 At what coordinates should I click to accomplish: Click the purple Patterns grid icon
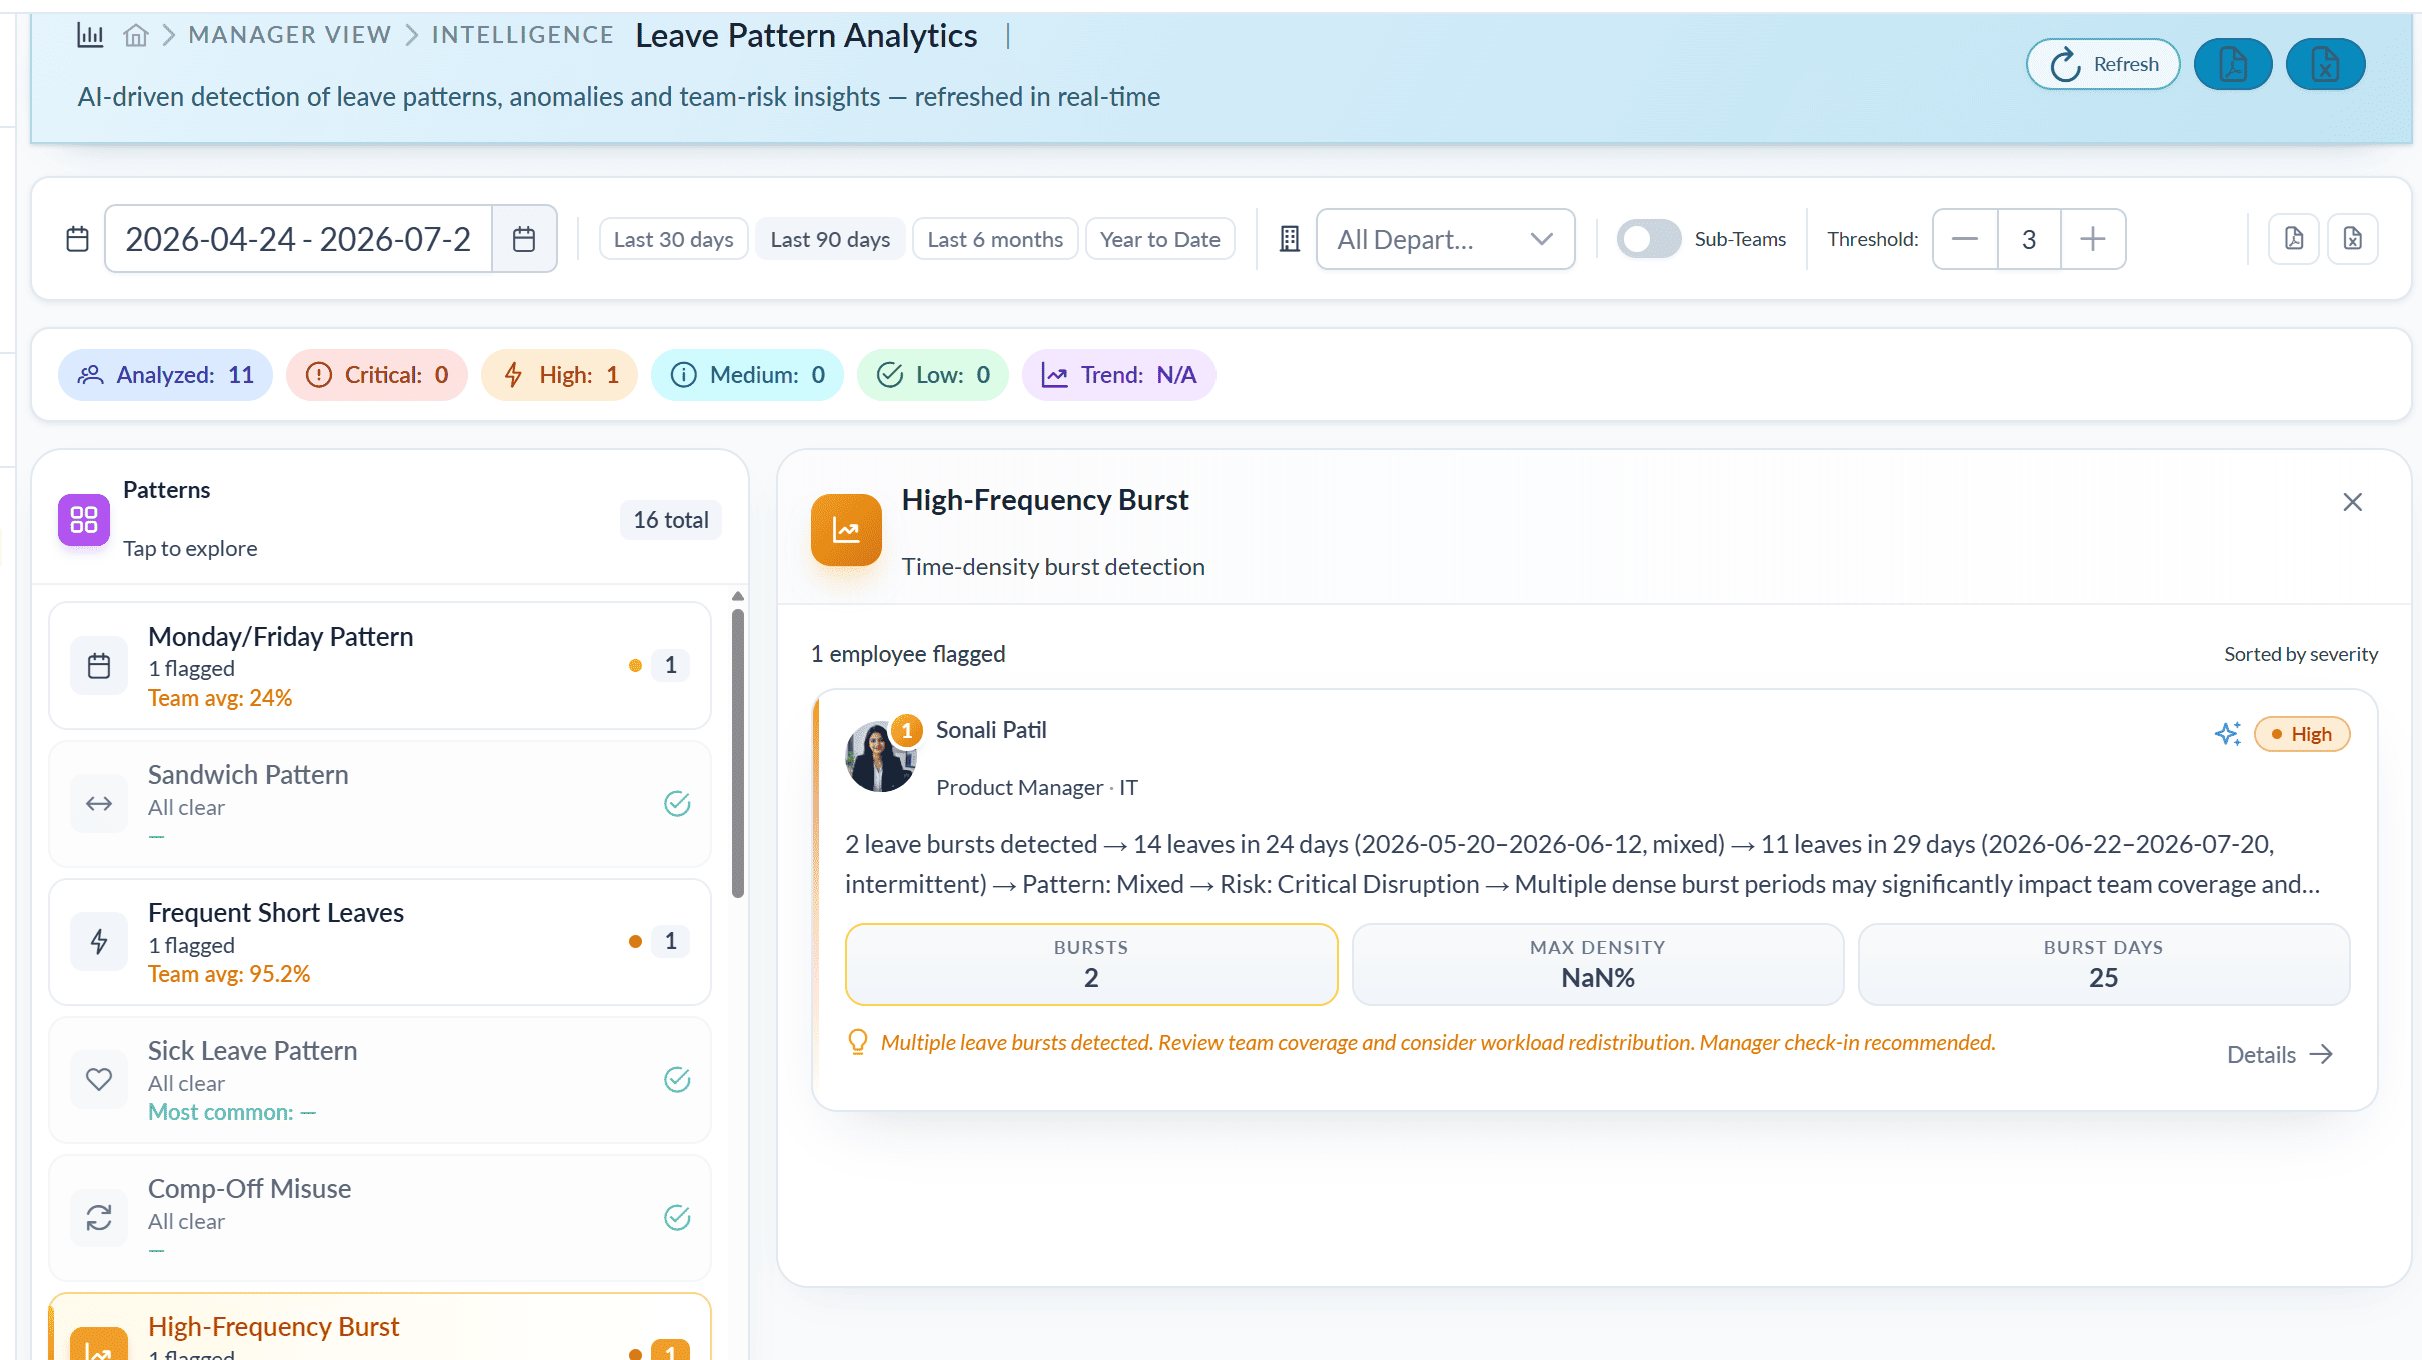(x=84, y=520)
